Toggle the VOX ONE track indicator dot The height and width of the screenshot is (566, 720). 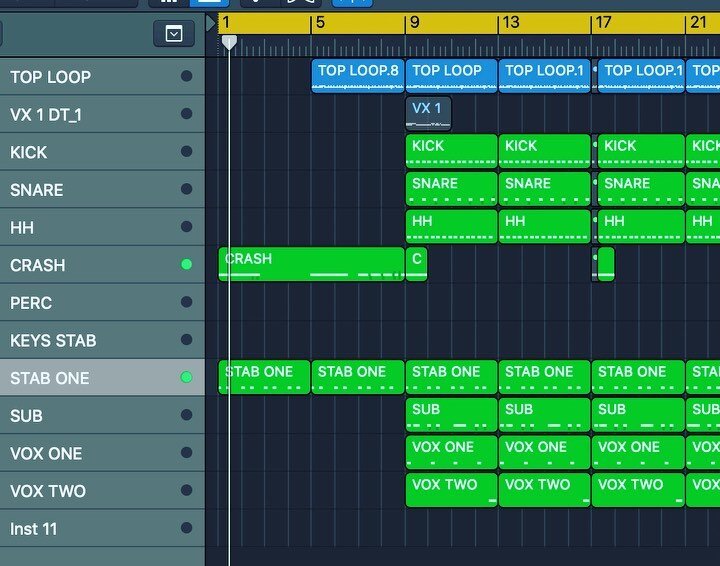[x=186, y=453]
